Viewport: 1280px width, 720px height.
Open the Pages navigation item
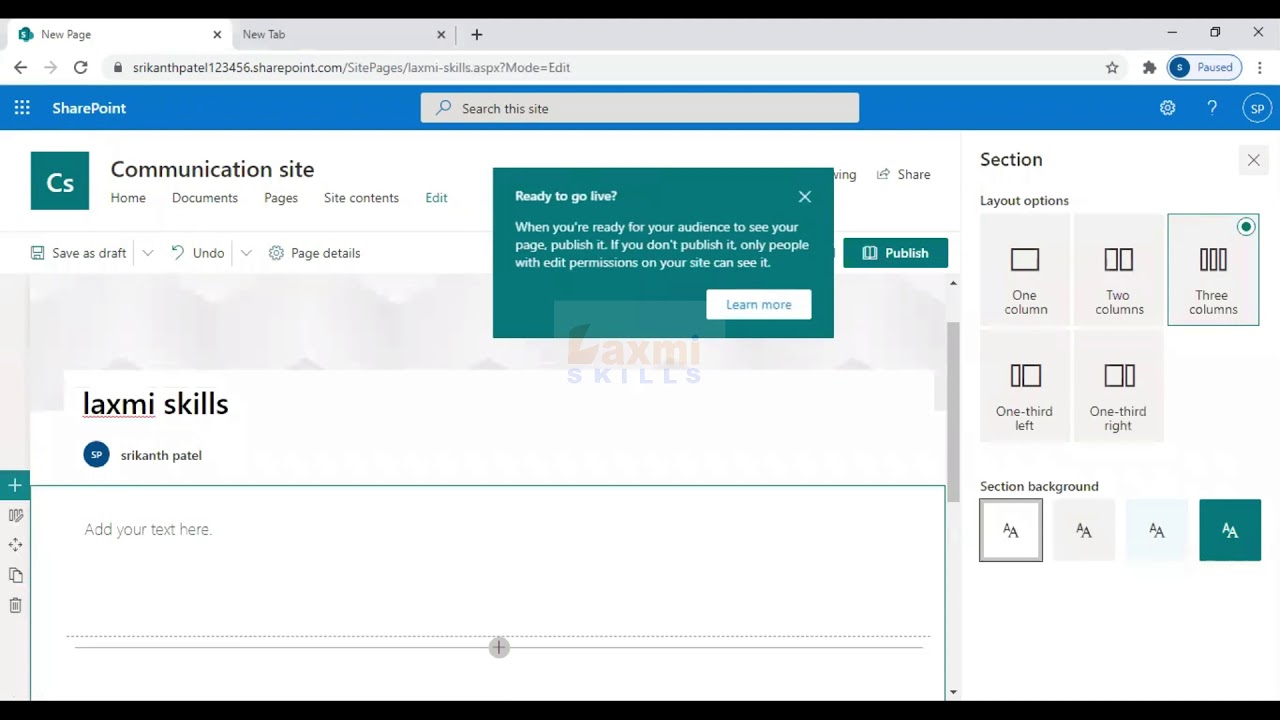tap(281, 198)
